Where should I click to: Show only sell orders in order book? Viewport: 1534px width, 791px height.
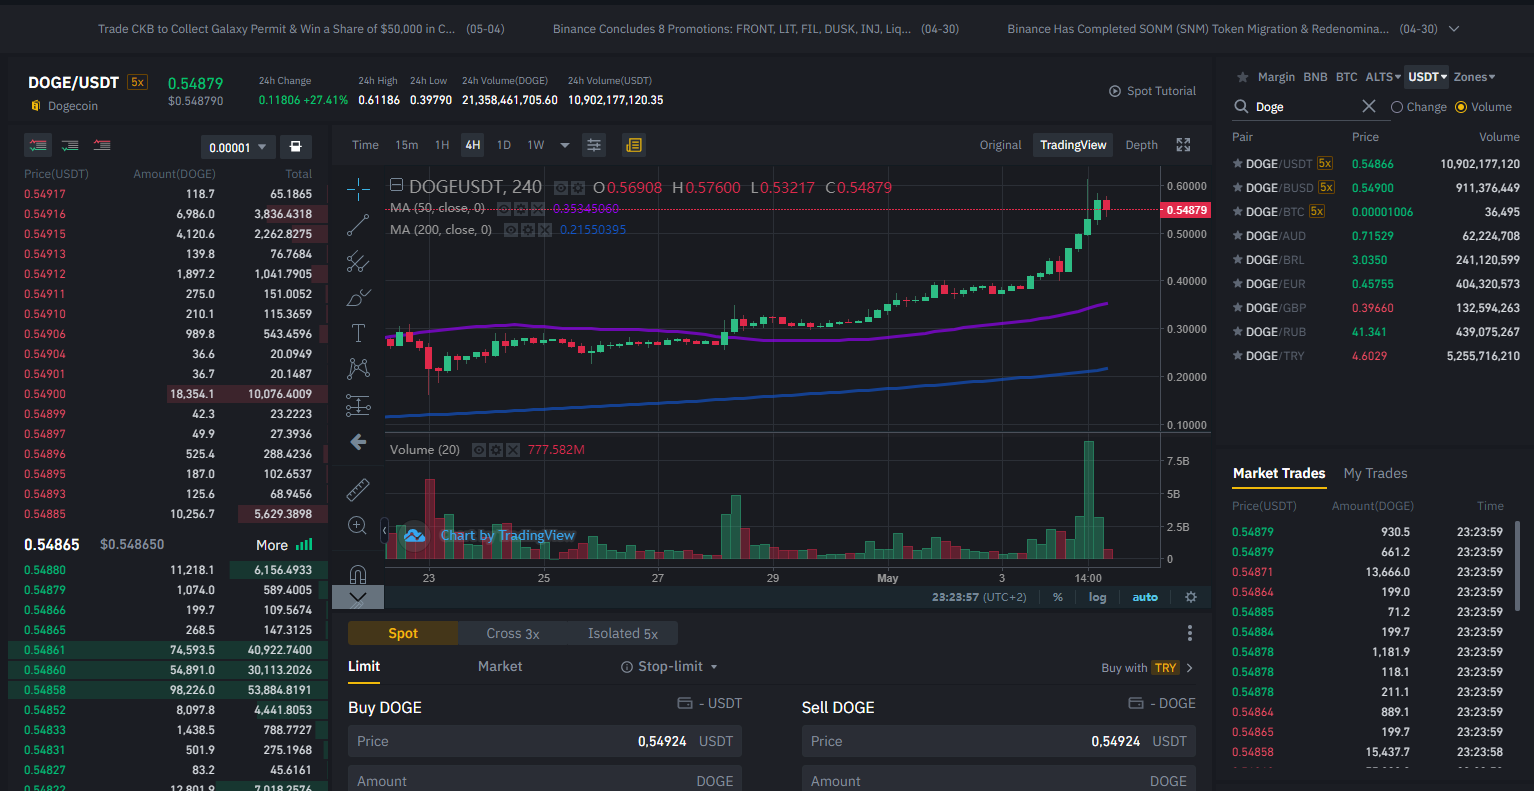(x=102, y=146)
